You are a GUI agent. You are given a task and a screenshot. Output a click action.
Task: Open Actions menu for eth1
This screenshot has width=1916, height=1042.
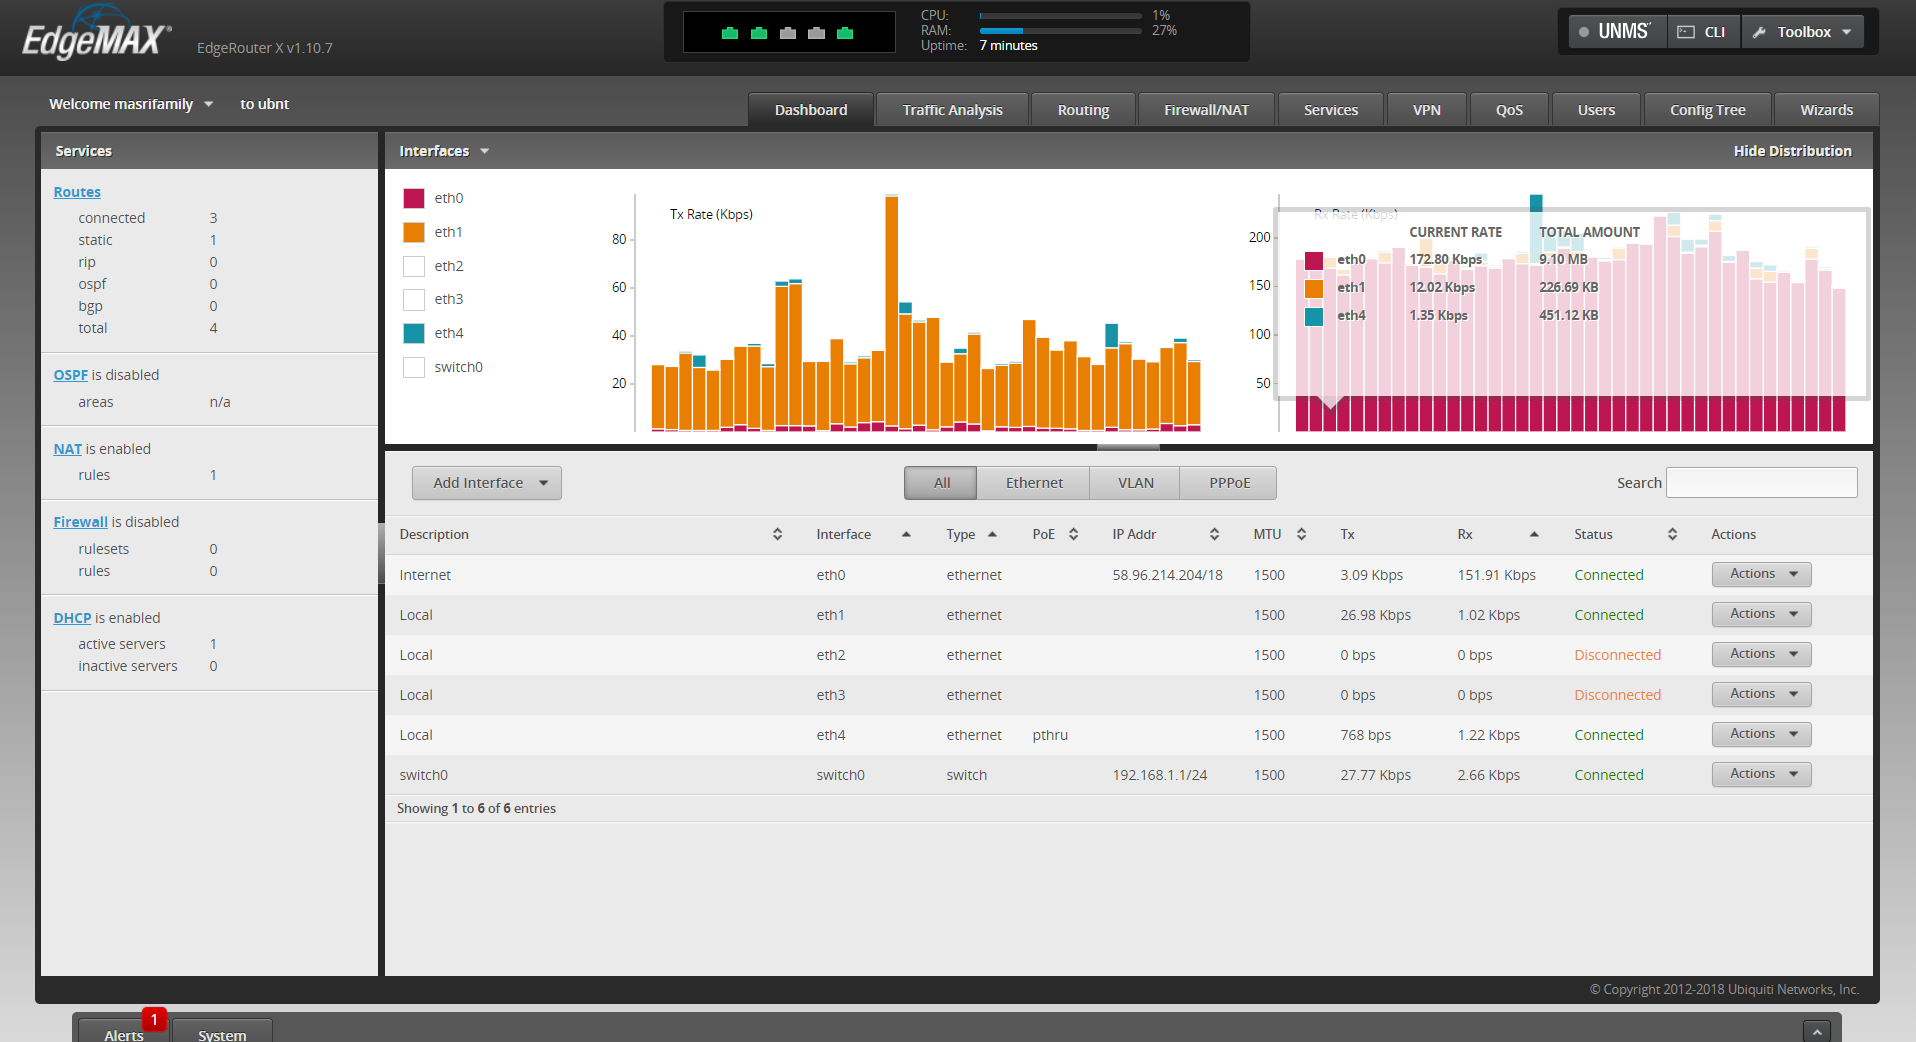pyautogui.click(x=1761, y=614)
